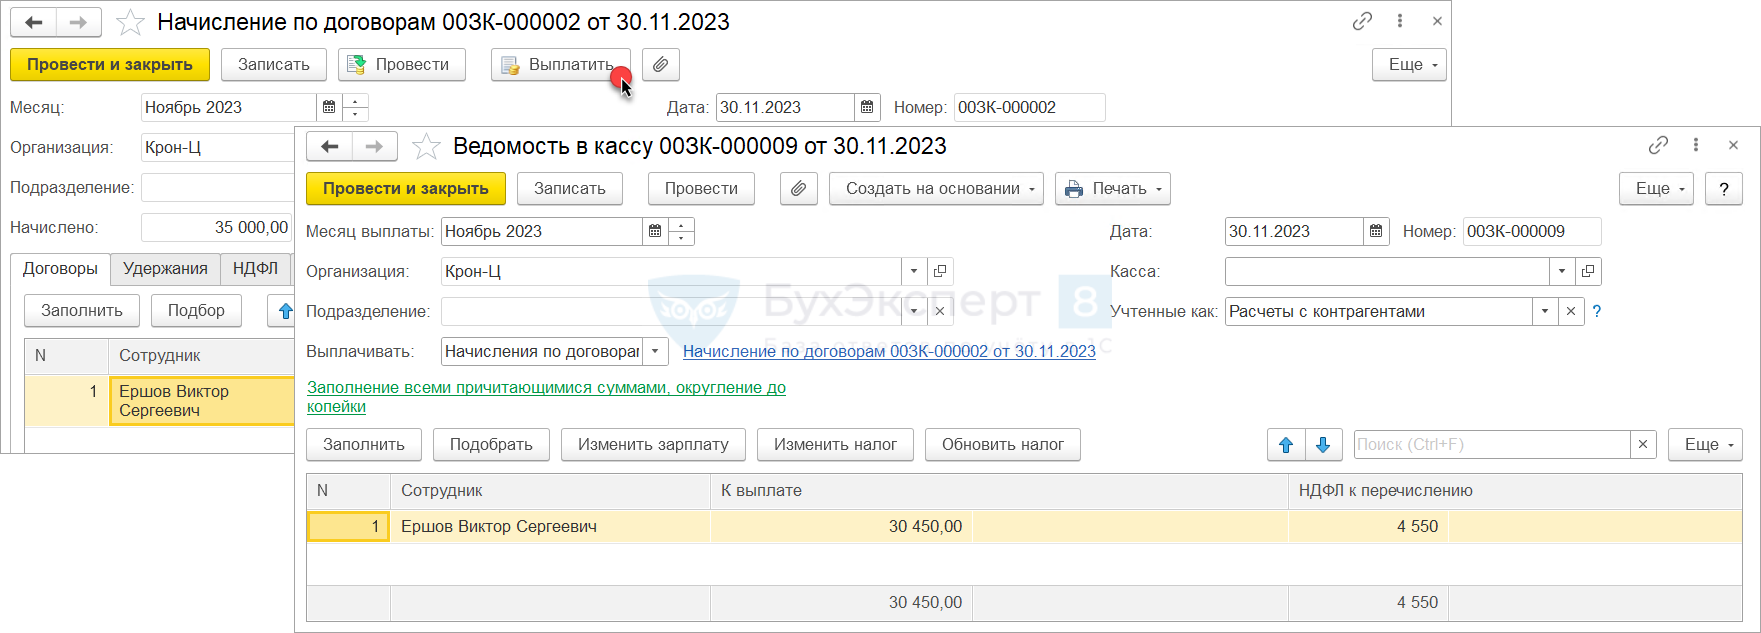Click Записать in Начисление window
Image resolution: width=1761 pixels, height=633 pixels.
click(x=274, y=65)
